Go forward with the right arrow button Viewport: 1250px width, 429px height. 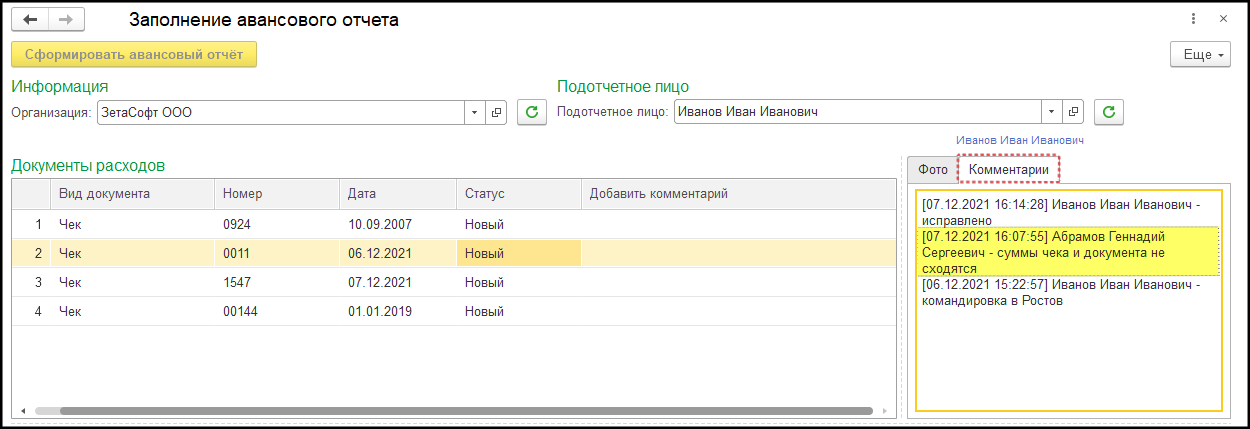point(66,19)
